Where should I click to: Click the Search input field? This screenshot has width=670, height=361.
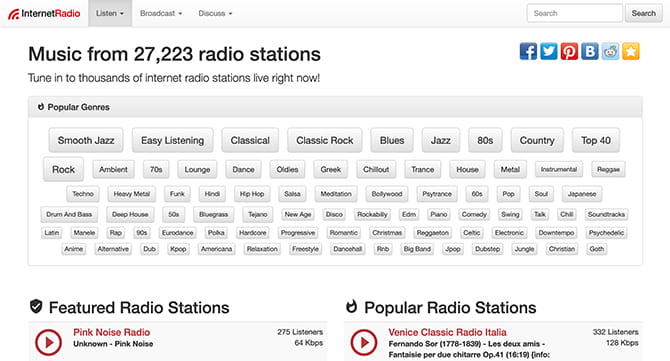point(575,13)
